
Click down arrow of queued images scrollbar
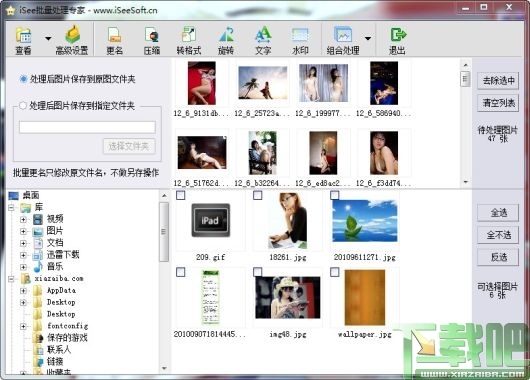point(465,182)
